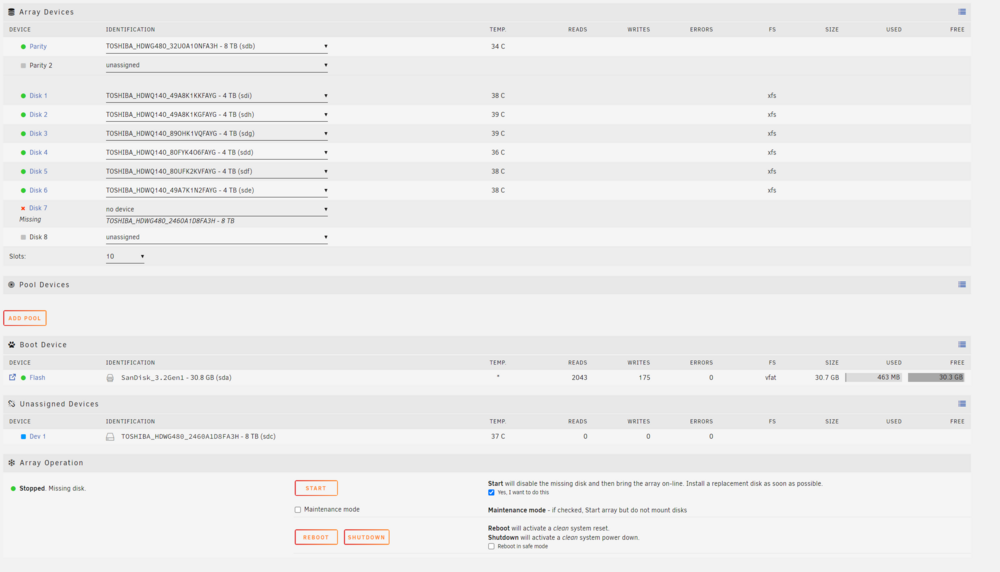Change the Slots count dropdown

pos(125,256)
